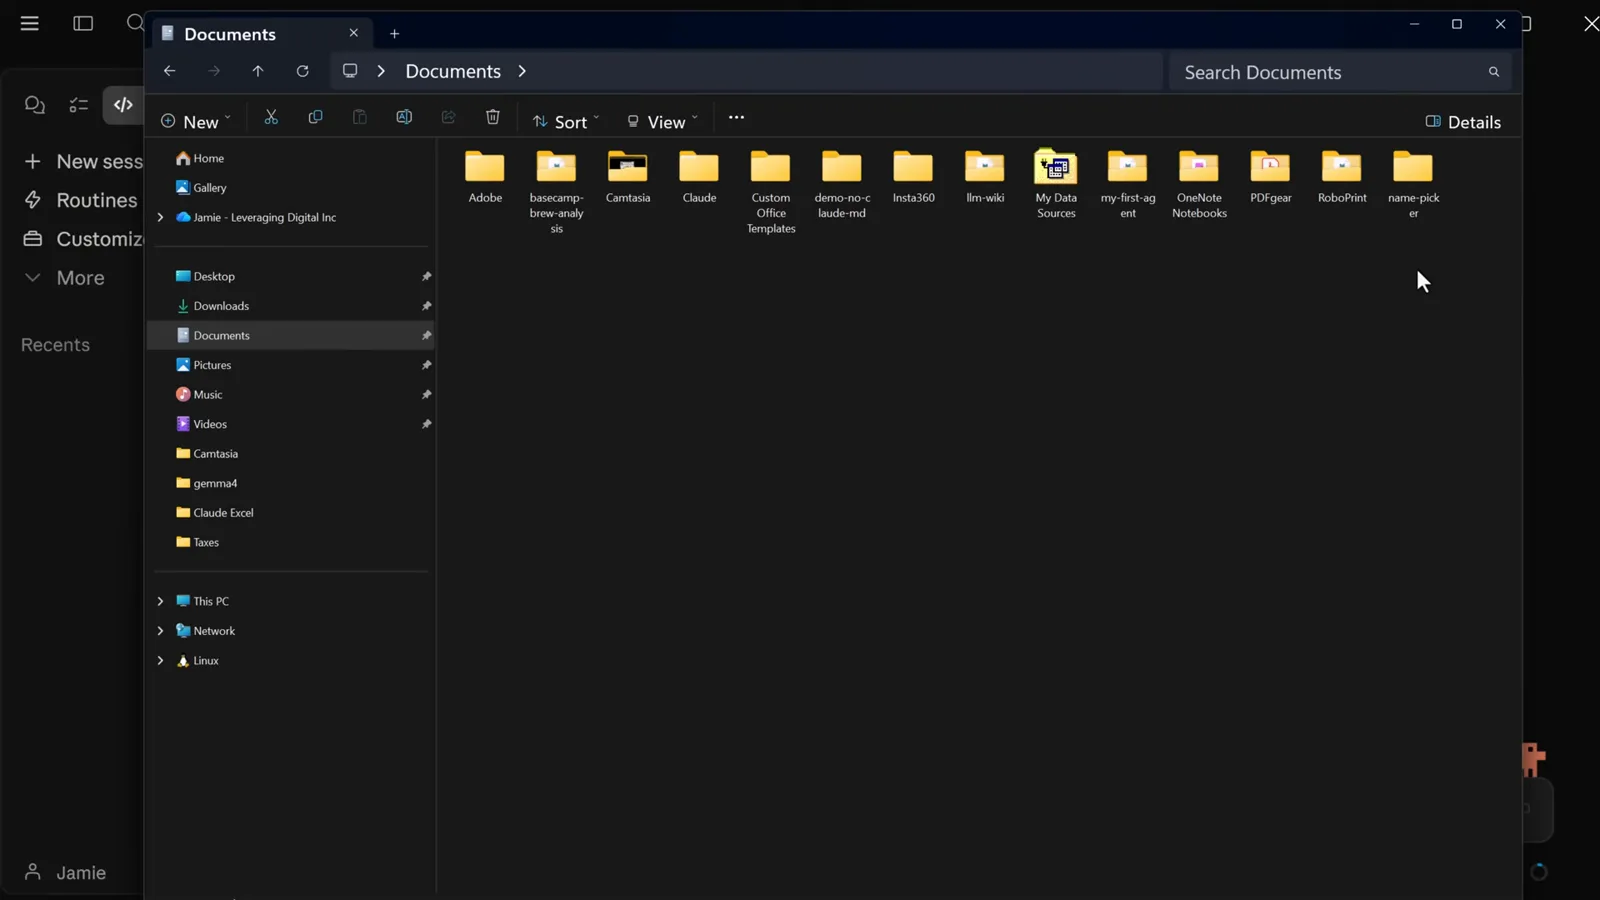The height and width of the screenshot is (900, 1600).
Task: Unpin Pictures from Quick access
Action: [x=426, y=365]
